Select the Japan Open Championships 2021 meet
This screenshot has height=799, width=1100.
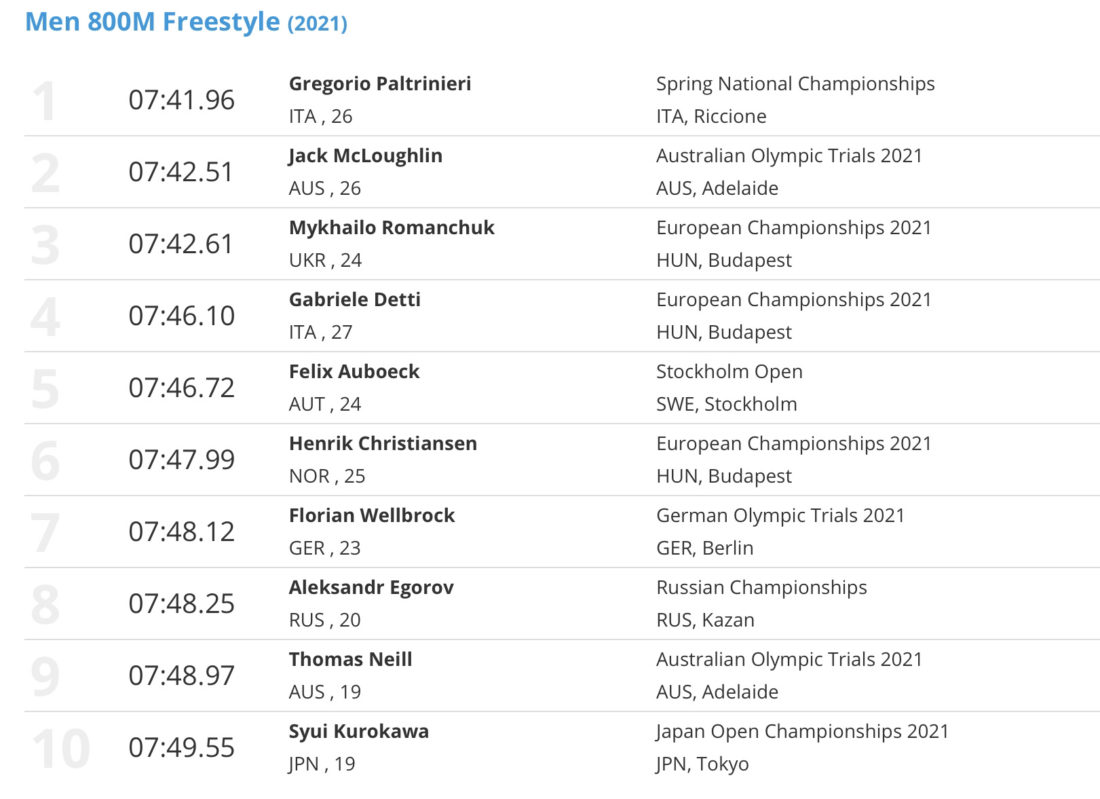[802, 731]
